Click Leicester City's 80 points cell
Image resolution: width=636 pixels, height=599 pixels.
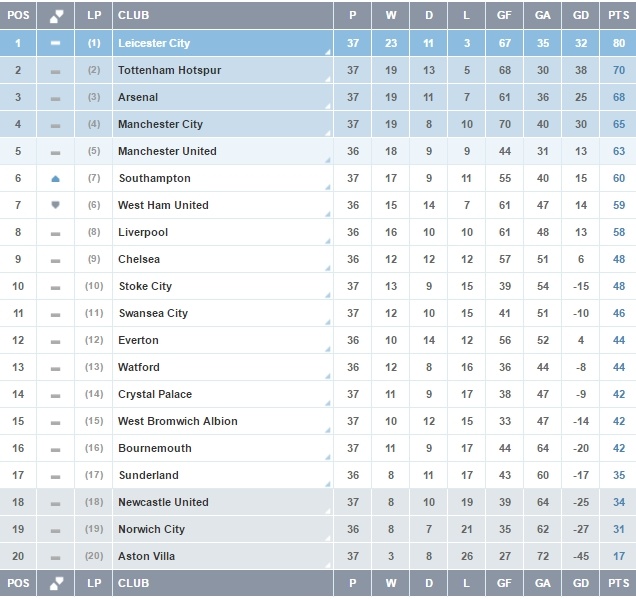tap(617, 44)
